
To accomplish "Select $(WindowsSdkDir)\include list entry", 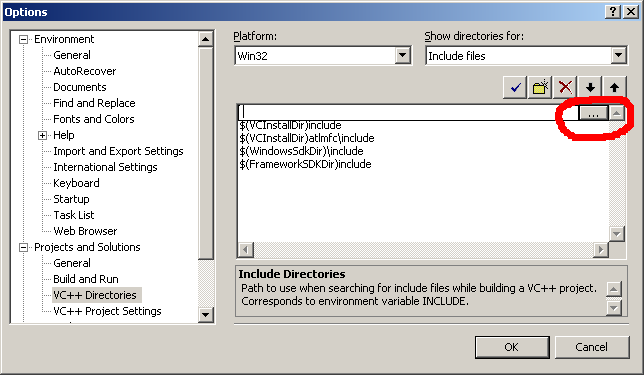I will [301, 151].
